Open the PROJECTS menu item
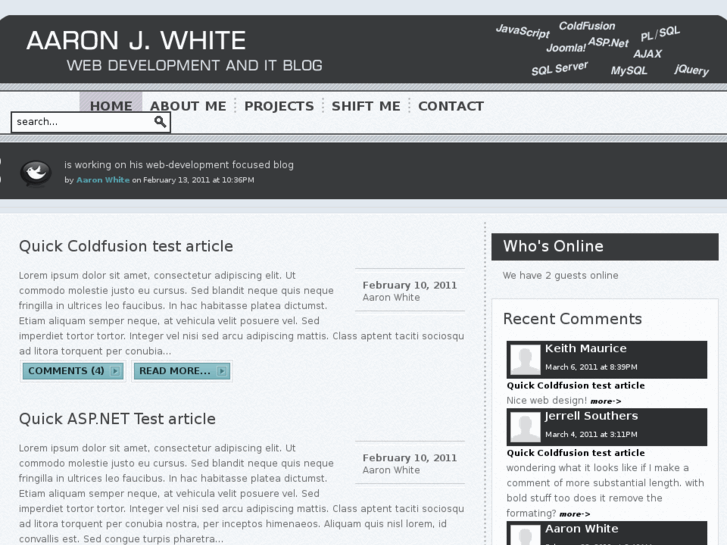The height and width of the screenshot is (545, 727). point(279,106)
